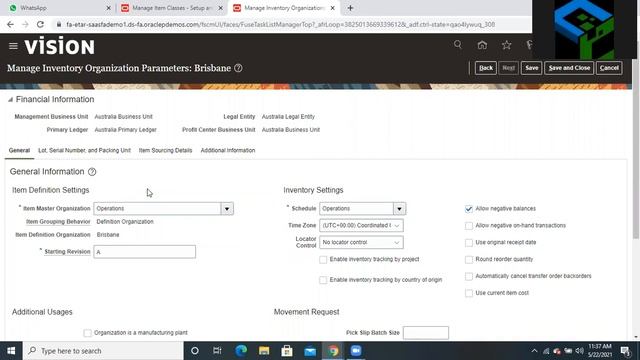The width and height of the screenshot is (640, 360).
Task: Enable Automatically cancel transfer order backorders
Action: coord(469,276)
